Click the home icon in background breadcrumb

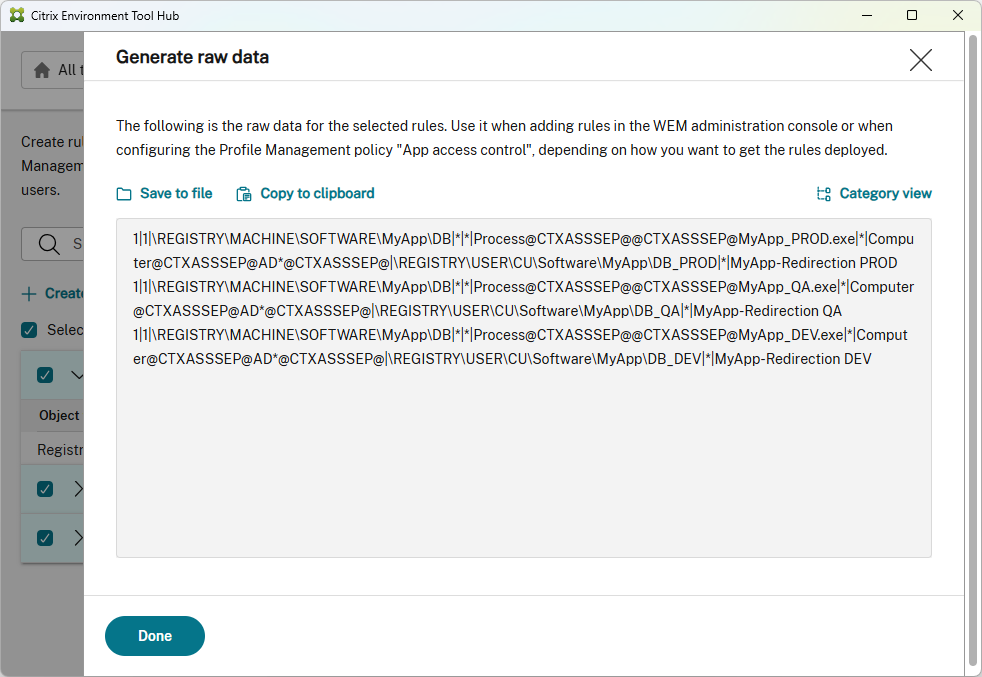(42, 70)
